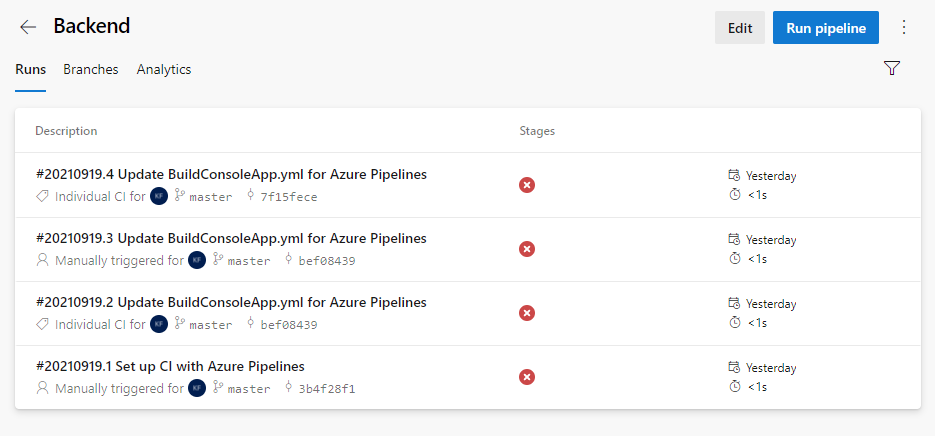This screenshot has width=935, height=436.
Task: Click failed status icon for run #20210919.3
Action: pyautogui.click(x=527, y=249)
